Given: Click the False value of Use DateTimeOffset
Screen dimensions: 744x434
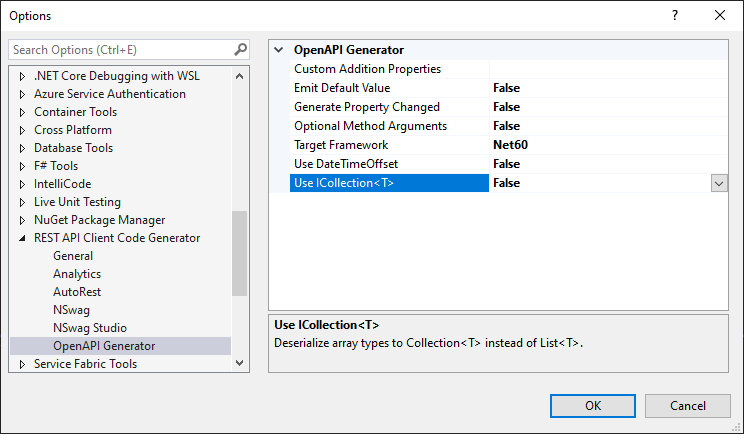Looking at the screenshot, I should tap(506, 164).
